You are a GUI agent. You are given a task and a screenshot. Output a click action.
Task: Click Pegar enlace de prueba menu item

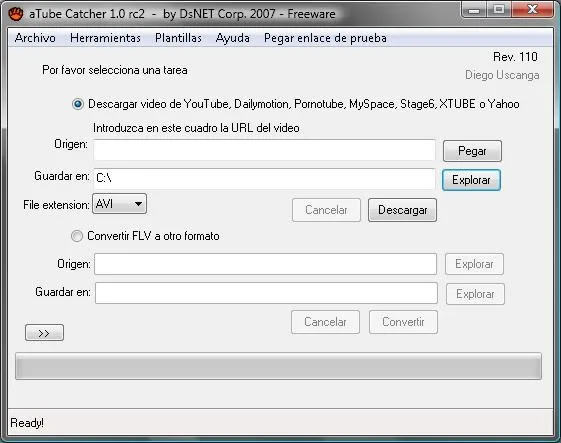point(325,38)
